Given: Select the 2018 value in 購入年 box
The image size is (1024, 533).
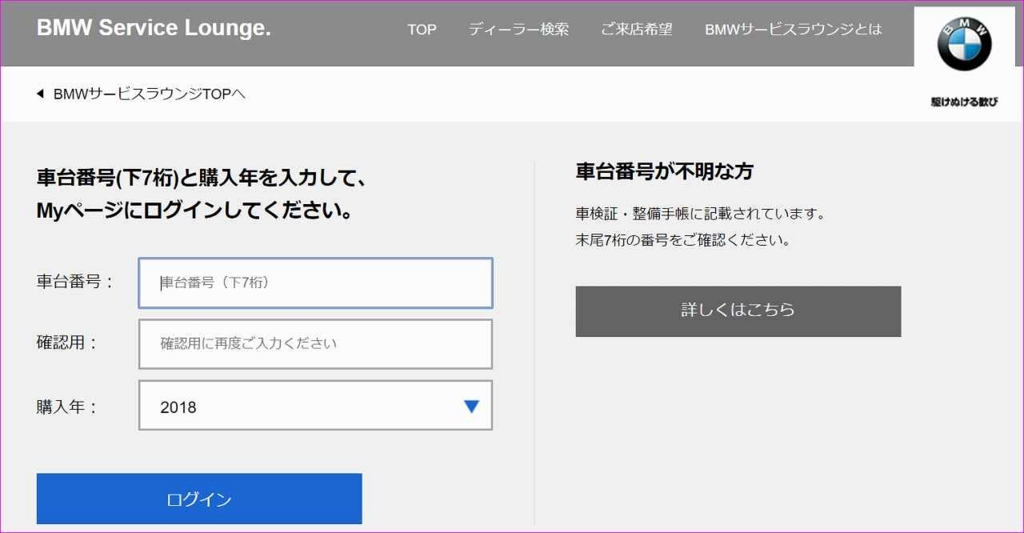Looking at the screenshot, I should tap(178, 407).
